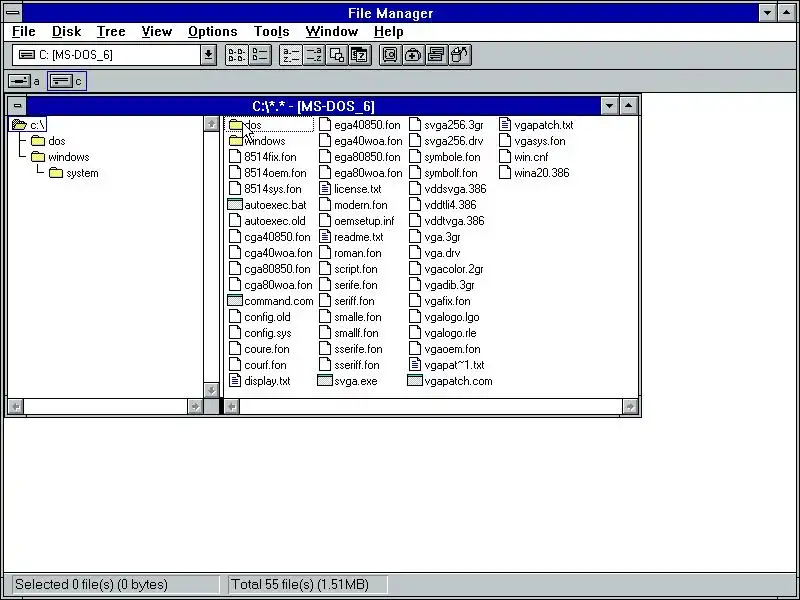Minimize the C:\*.* child window
800x600 pixels.
click(x=609, y=106)
